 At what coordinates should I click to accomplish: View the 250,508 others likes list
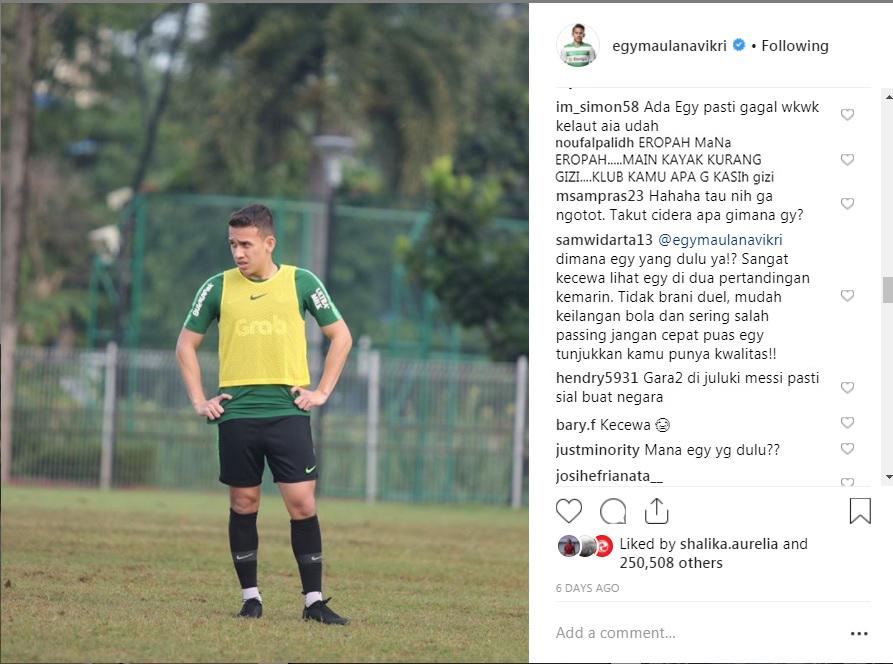click(671, 563)
